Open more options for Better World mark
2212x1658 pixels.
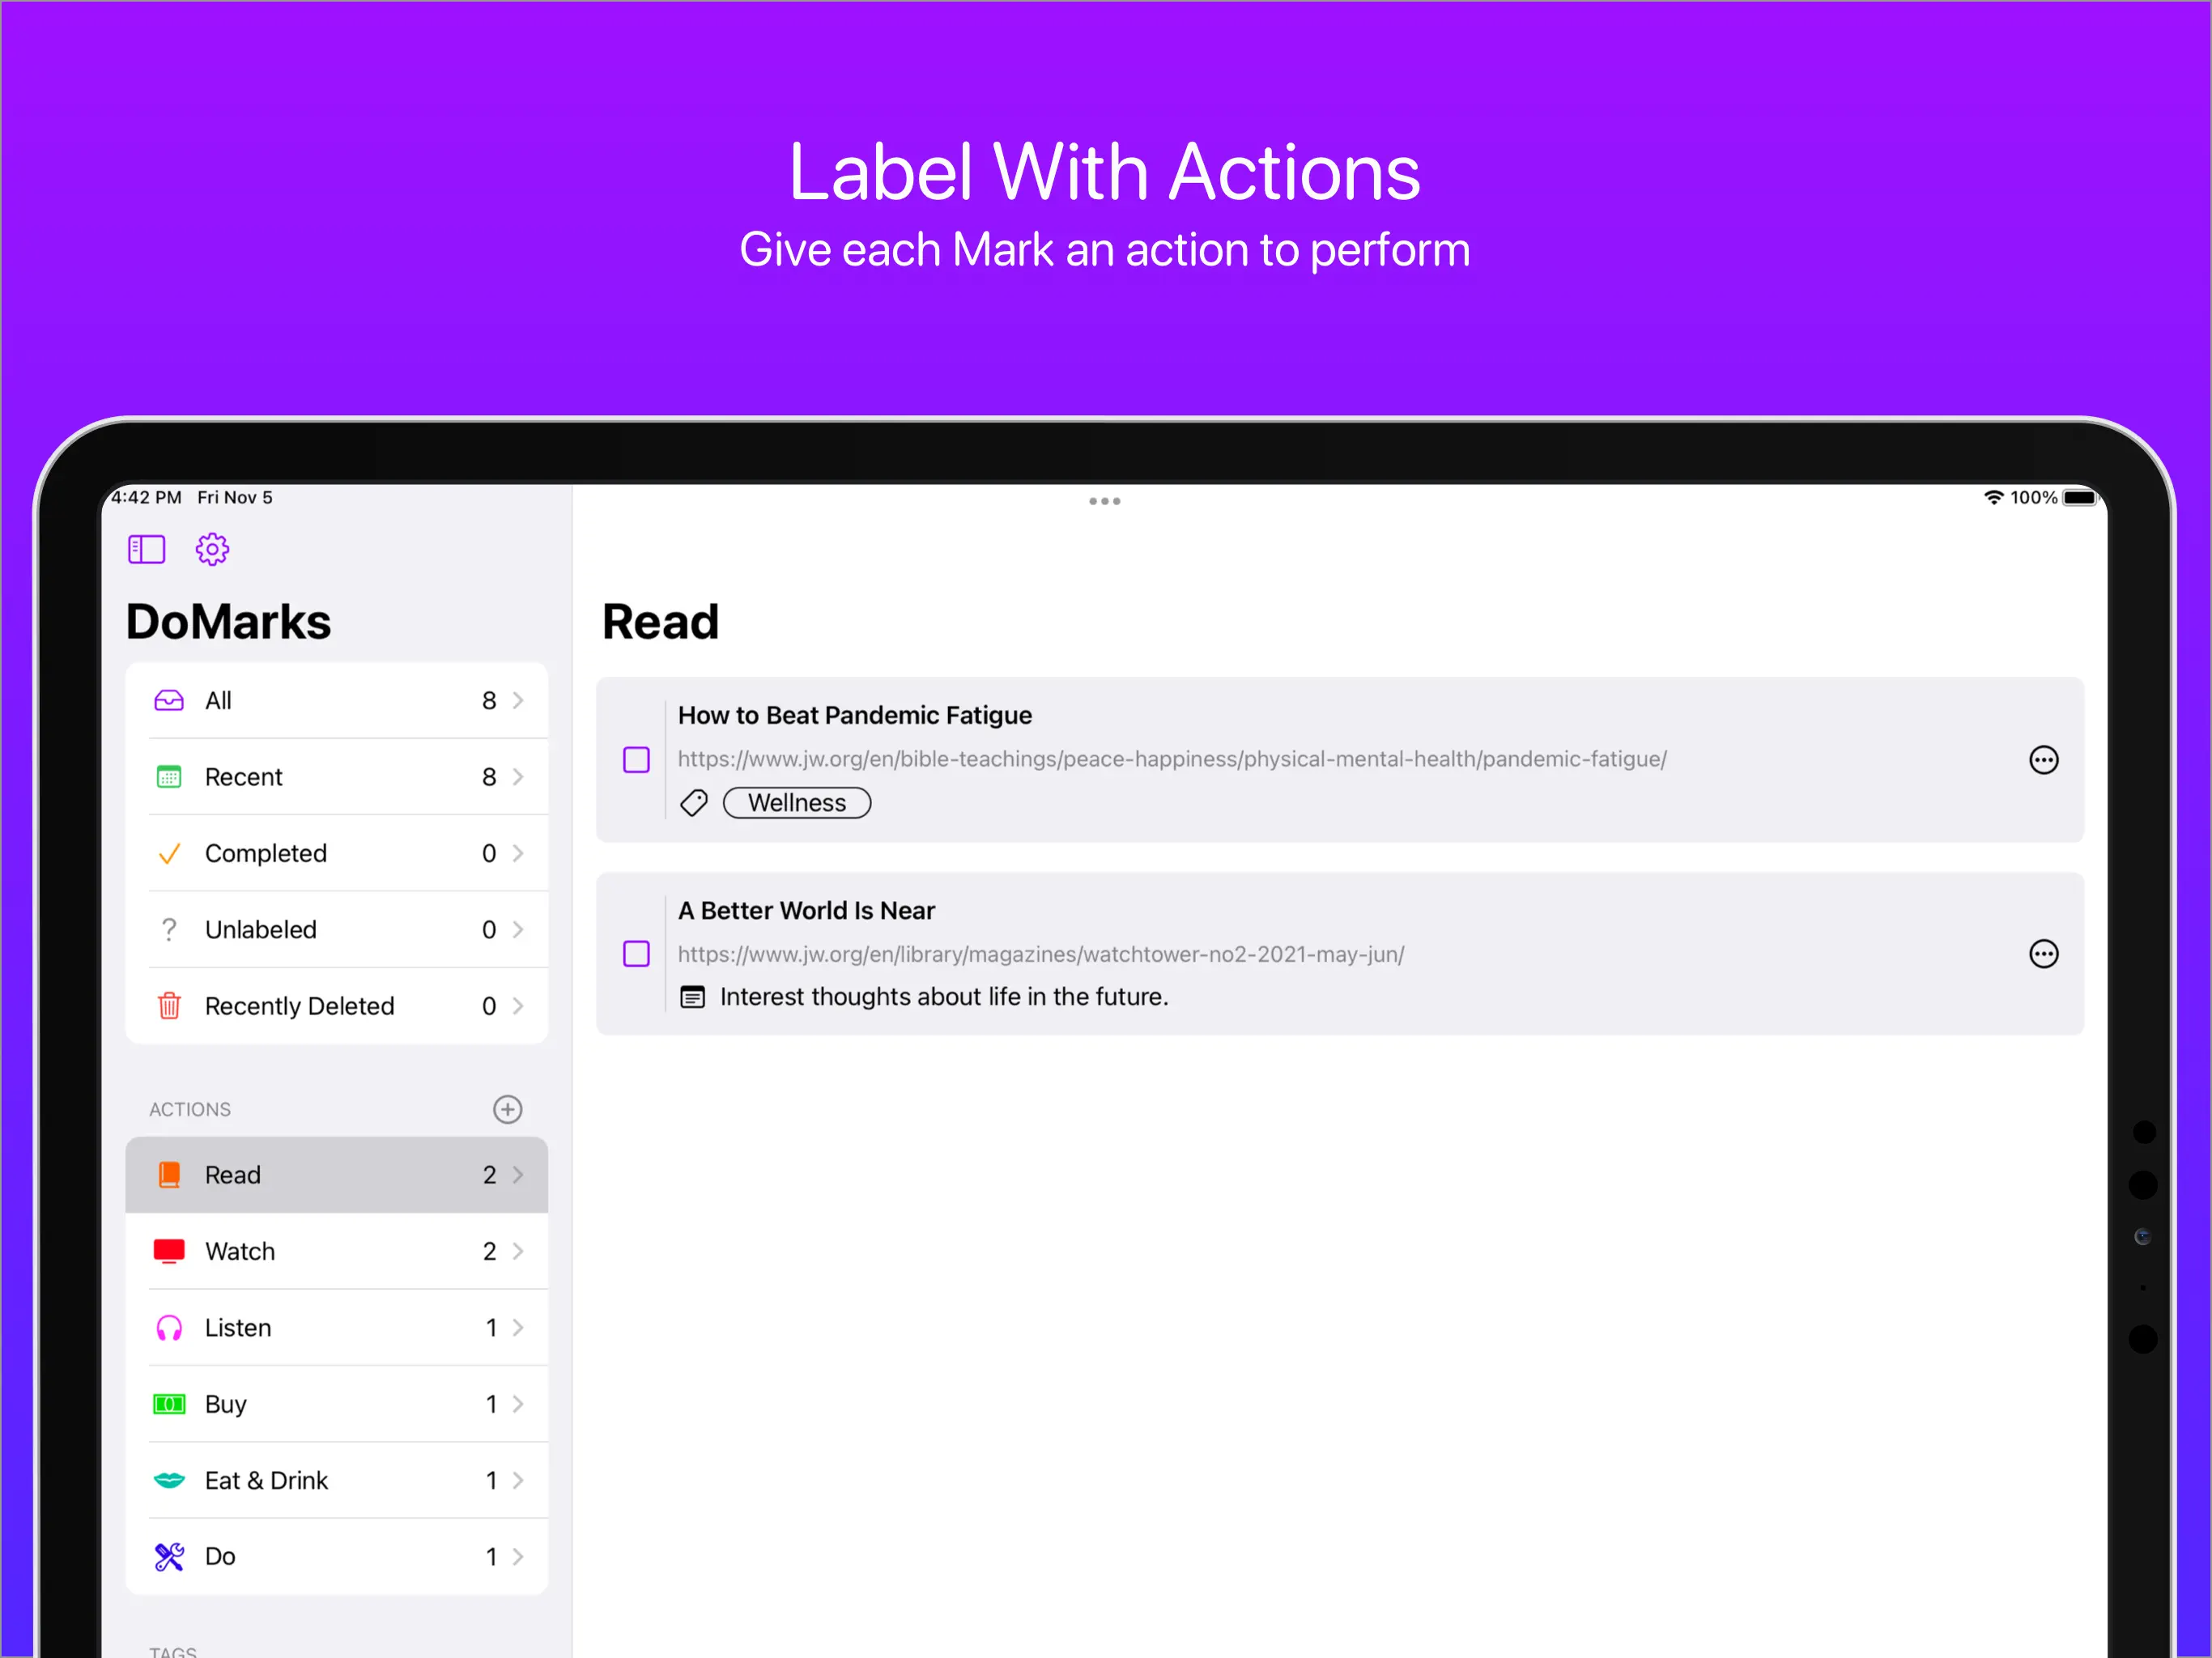coord(2043,954)
